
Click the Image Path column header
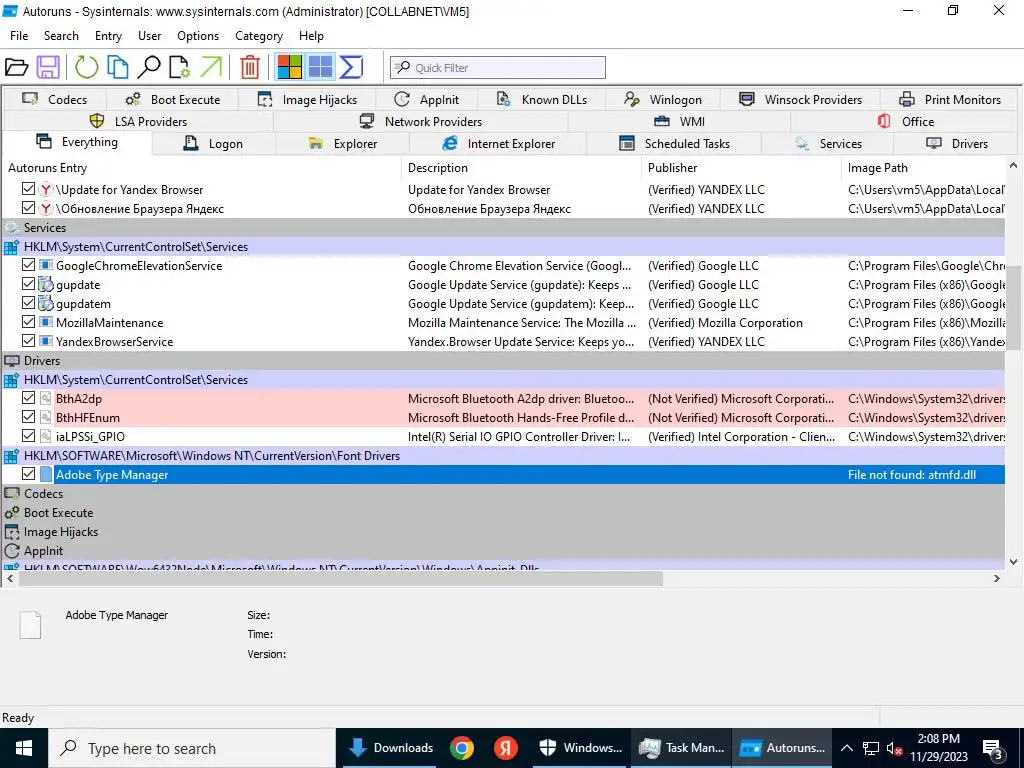click(923, 168)
